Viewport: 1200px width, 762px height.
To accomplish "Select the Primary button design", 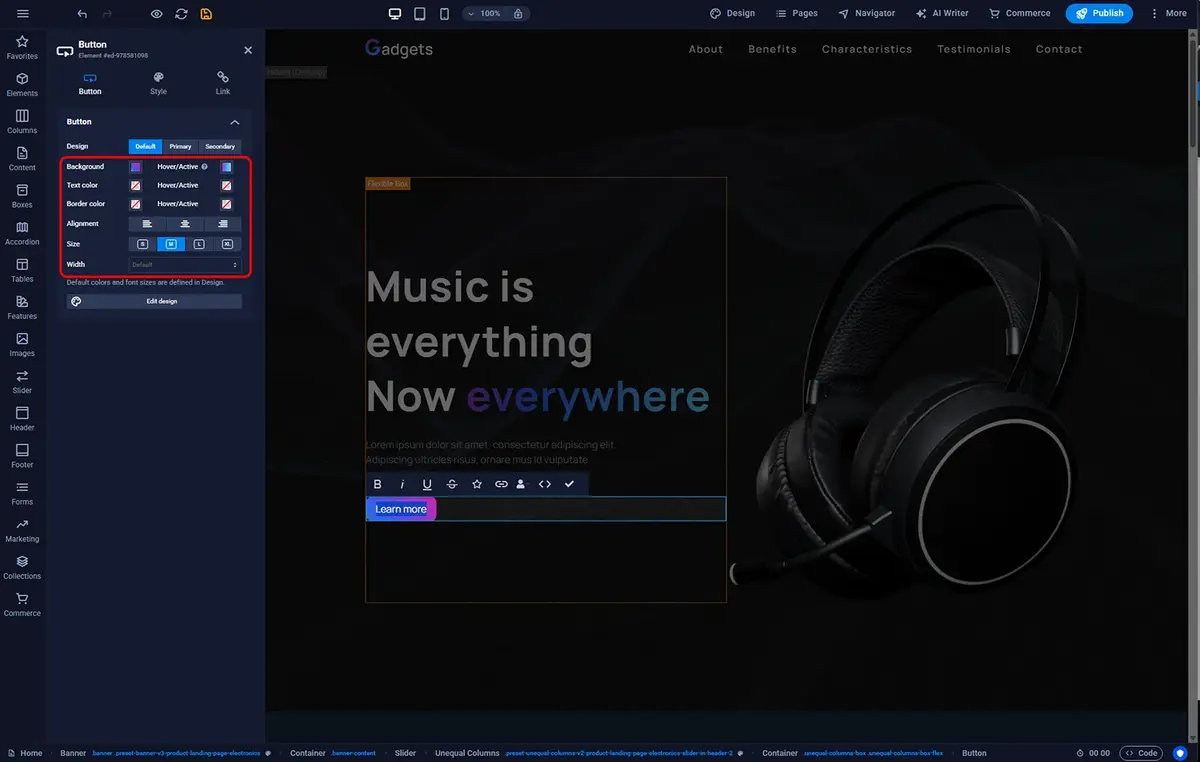I will tap(180, 147).
